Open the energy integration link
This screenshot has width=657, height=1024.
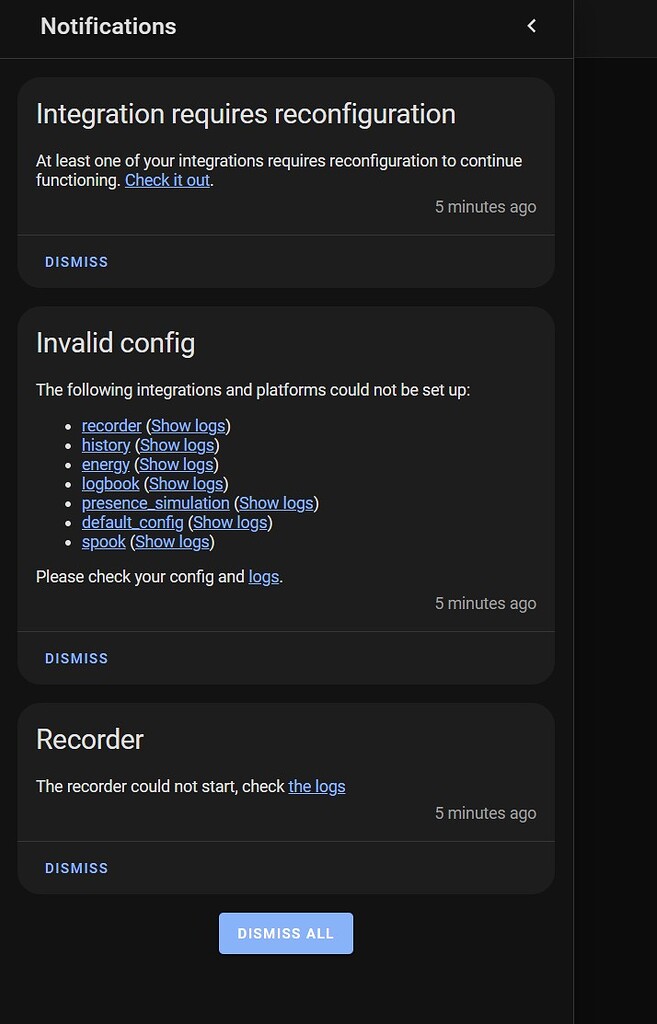pyautogui.click(x=105, y=464)
